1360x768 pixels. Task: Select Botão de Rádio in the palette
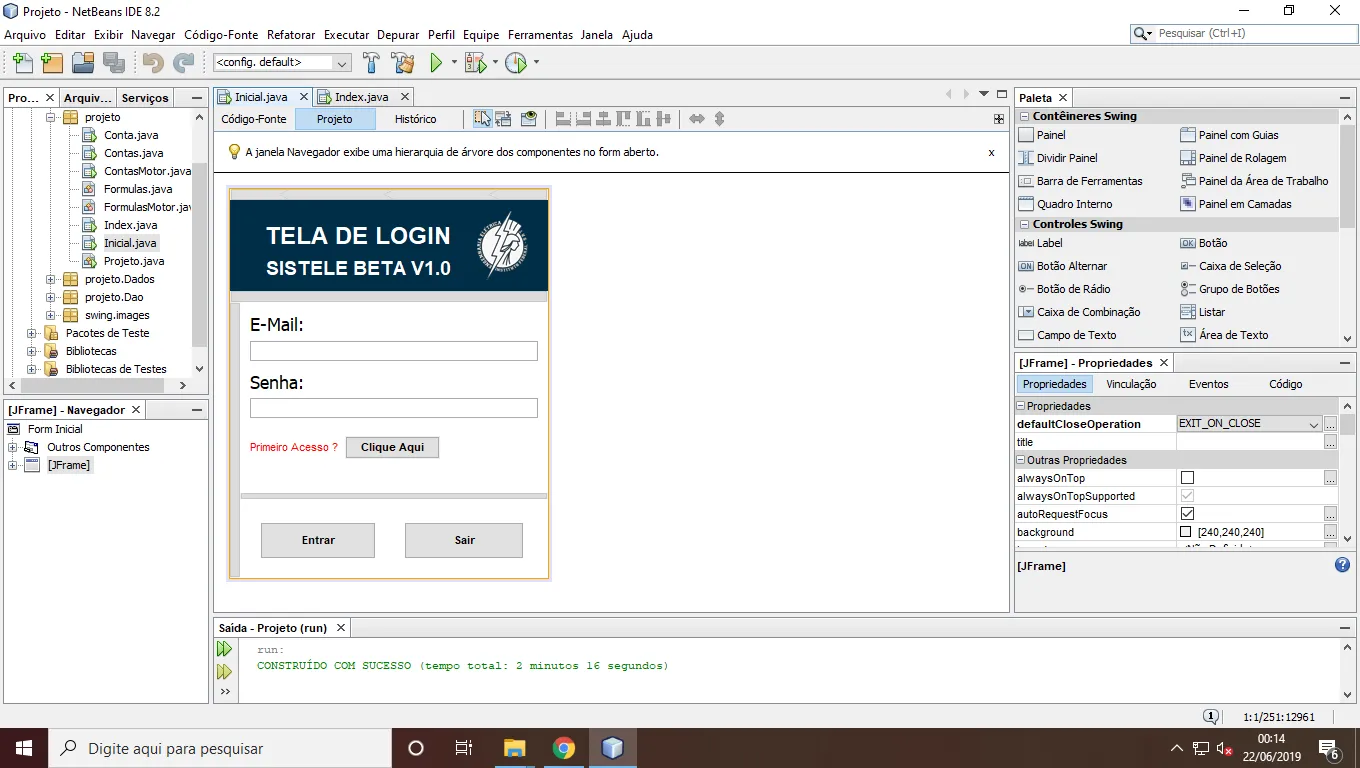1073,289
